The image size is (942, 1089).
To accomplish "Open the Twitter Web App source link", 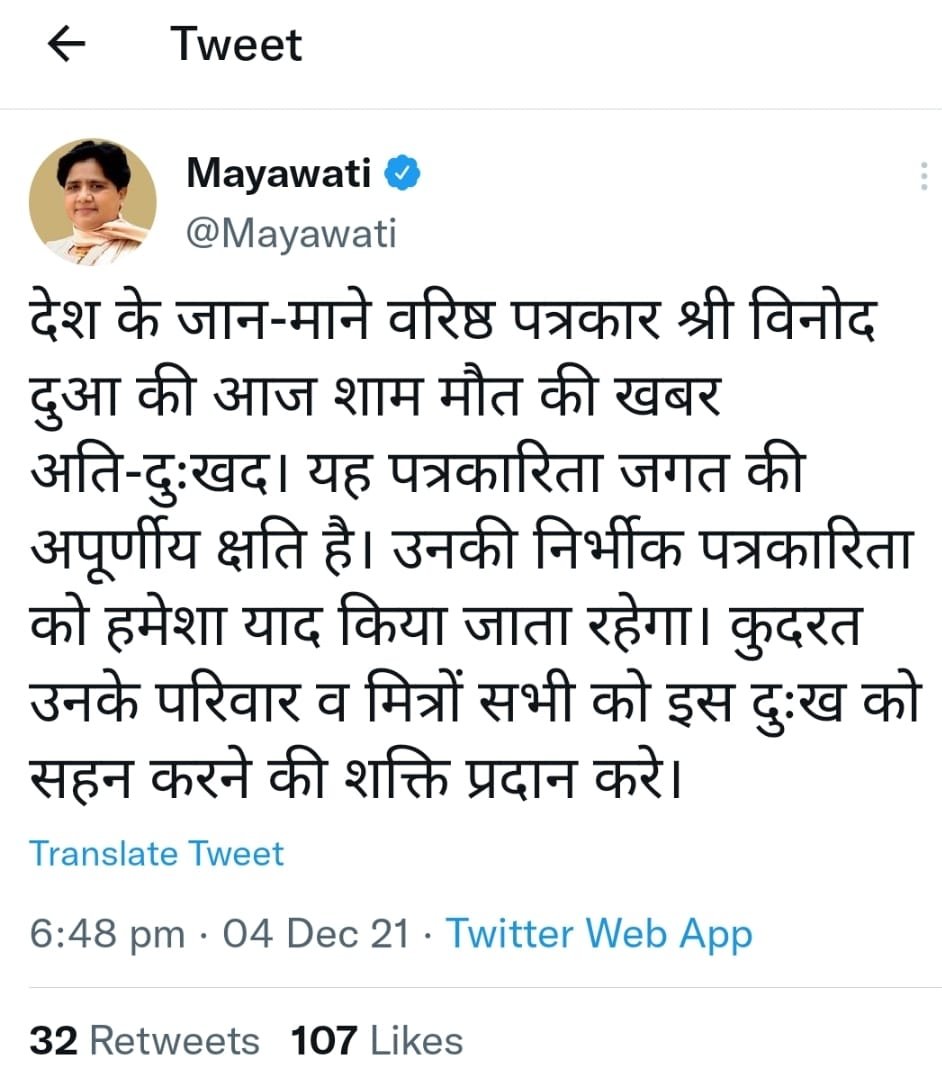I will (x=599, y=933).
